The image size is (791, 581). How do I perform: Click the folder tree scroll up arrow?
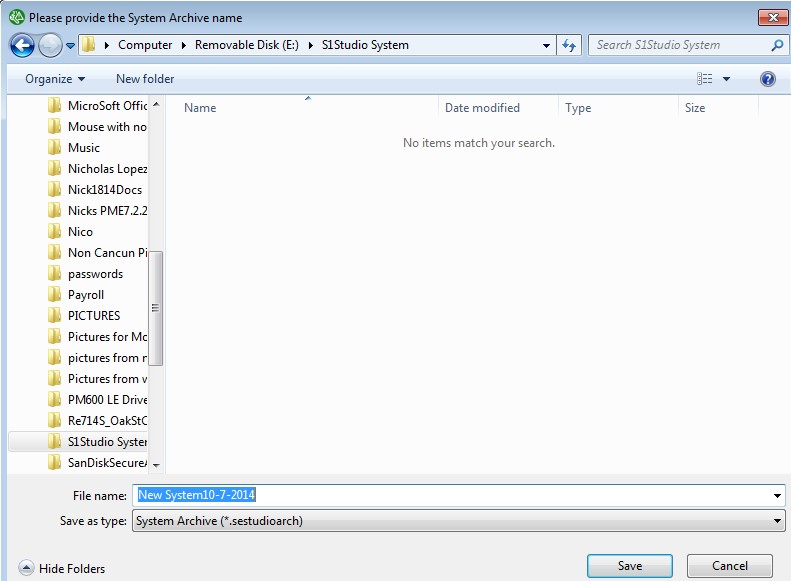[x=156, y=104]
